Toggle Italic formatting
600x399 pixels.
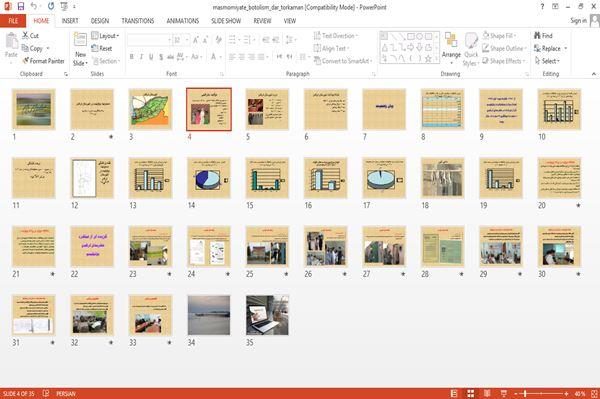pos(141,57)
